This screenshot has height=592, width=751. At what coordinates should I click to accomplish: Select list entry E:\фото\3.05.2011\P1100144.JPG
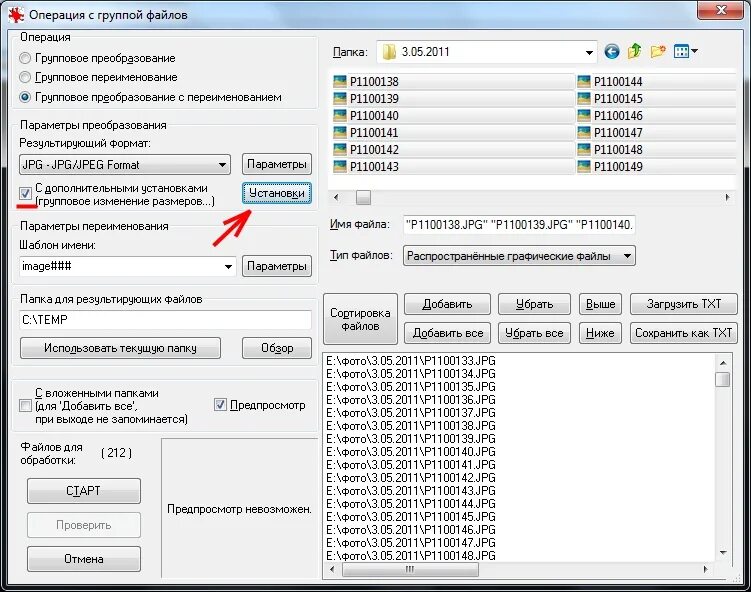[x=411, y=504]
